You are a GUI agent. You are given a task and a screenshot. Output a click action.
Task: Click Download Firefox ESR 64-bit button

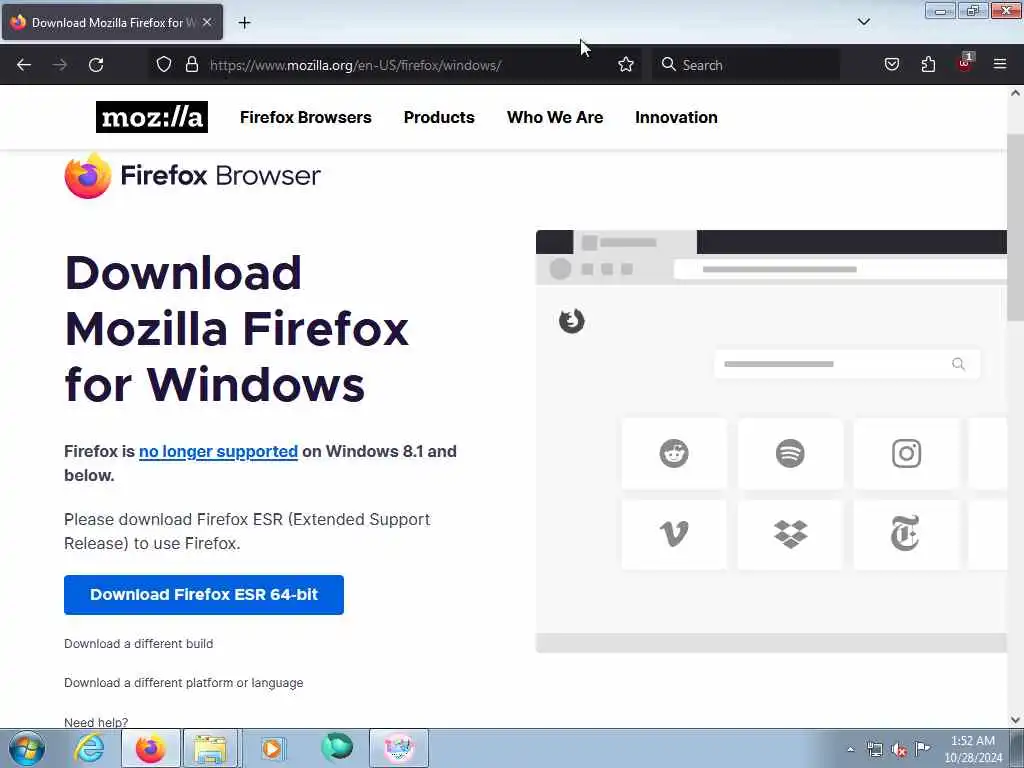pos(204,594)
